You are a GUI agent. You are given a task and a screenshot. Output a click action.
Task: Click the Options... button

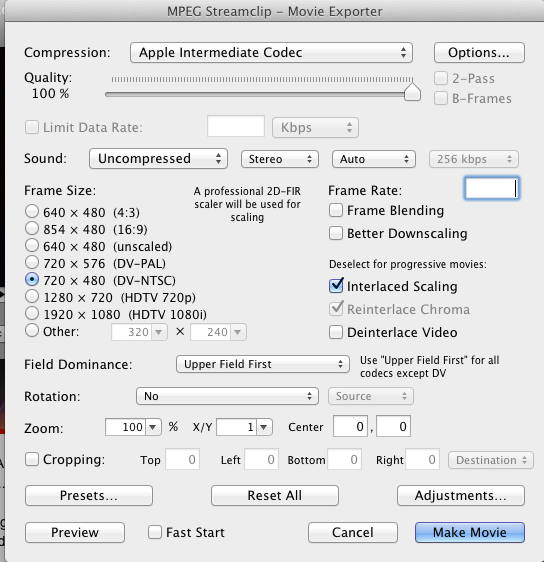pos(479,53)
